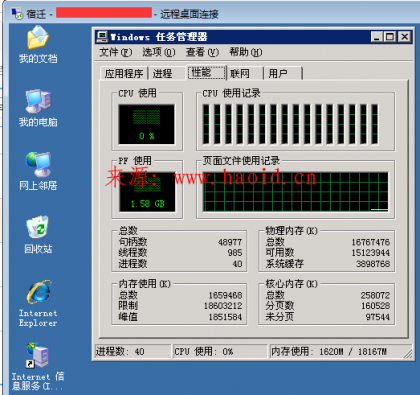
Task: Open the 帮助(H) menu
Action: coord(246,52)
